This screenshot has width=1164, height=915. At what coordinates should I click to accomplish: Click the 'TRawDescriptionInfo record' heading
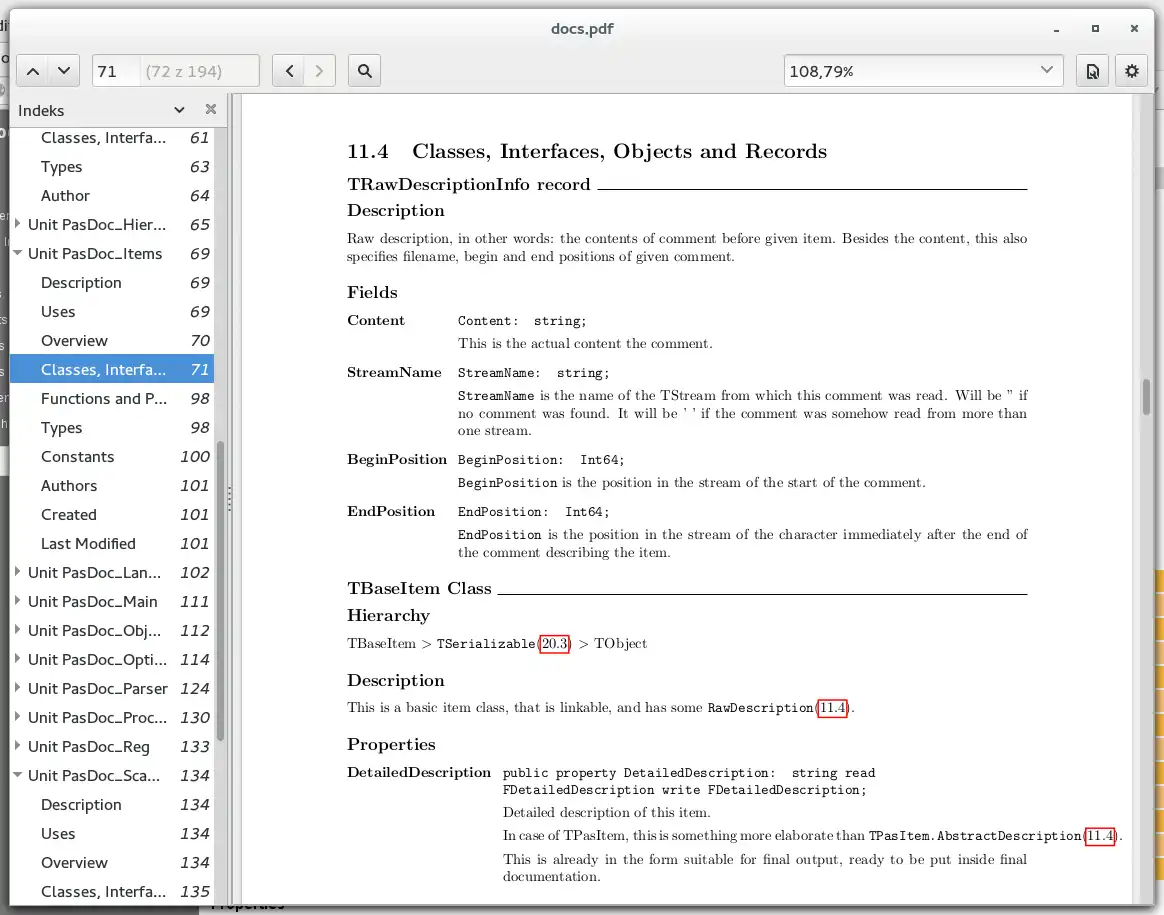[x=468, y=185]
